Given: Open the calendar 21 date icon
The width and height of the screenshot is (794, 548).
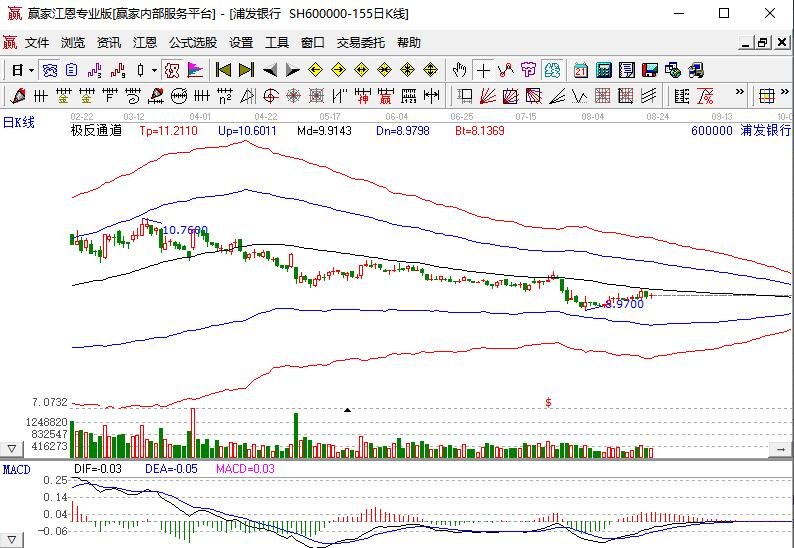Looking at the screenshot, I should click(580, 70).
